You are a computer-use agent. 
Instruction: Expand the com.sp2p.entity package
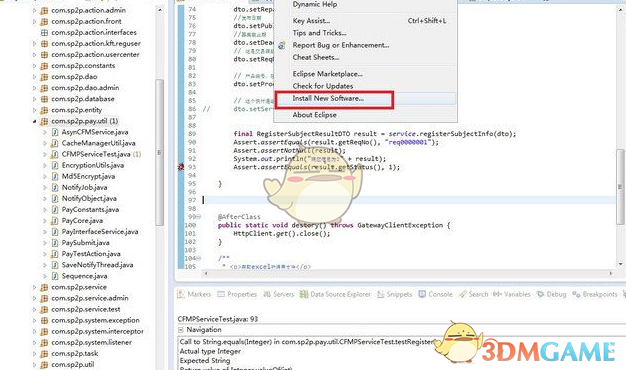click(34, 110)
